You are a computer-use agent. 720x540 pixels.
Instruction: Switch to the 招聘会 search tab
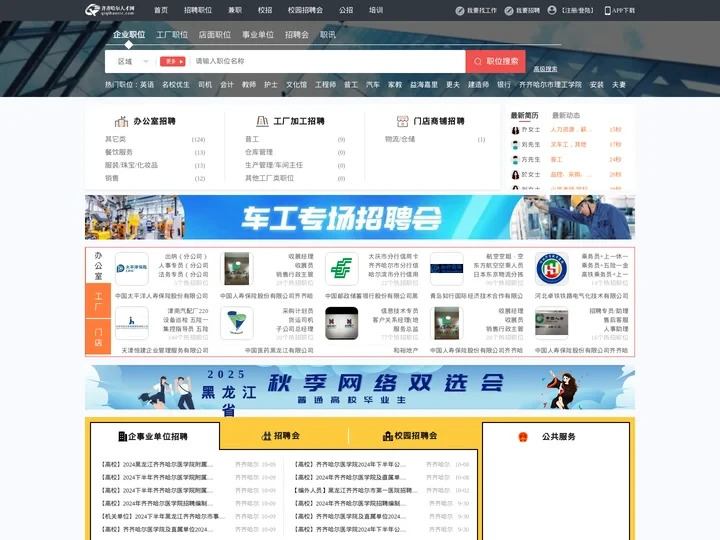click(297, 35)
